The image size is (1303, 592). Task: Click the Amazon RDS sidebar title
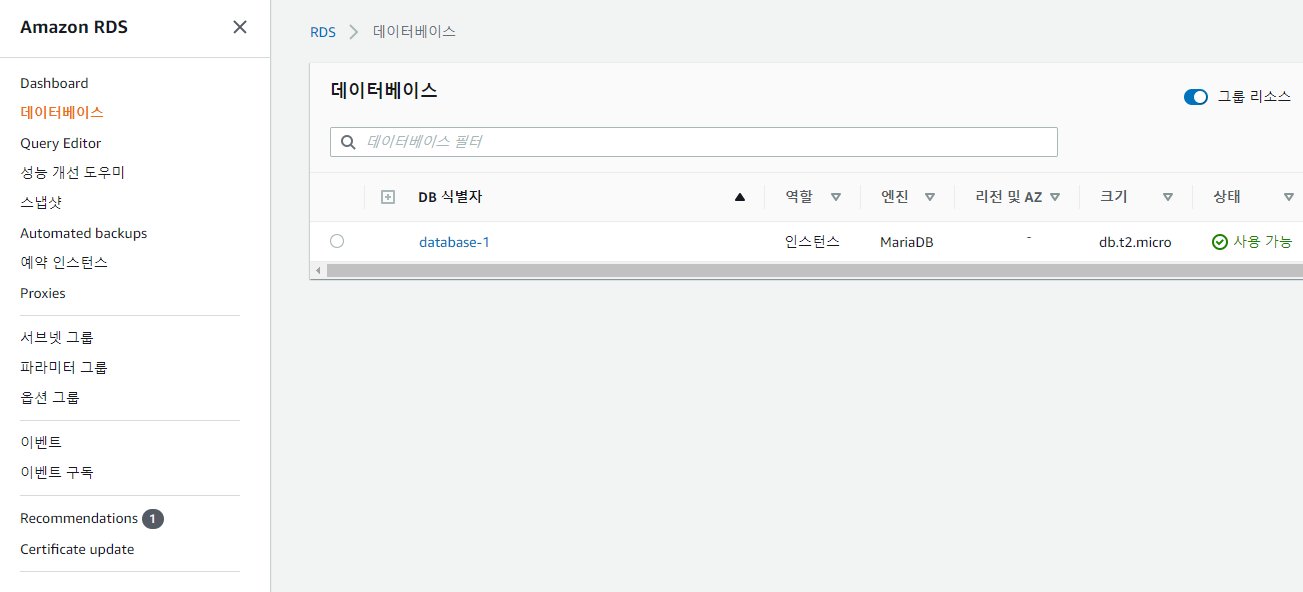(x=74, y=27)
